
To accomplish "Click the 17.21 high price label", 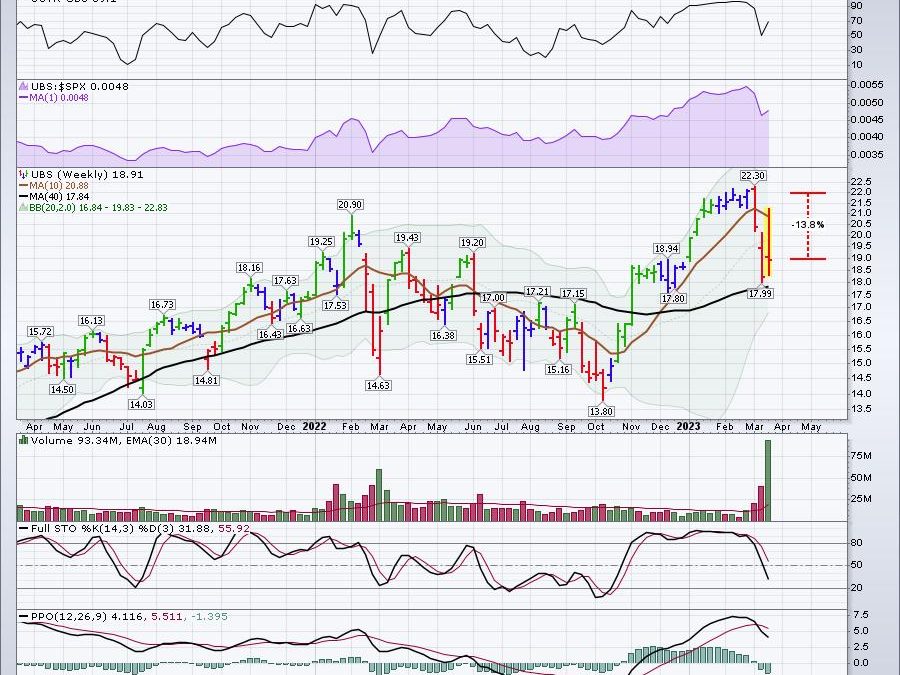I will tap(537, 292).
